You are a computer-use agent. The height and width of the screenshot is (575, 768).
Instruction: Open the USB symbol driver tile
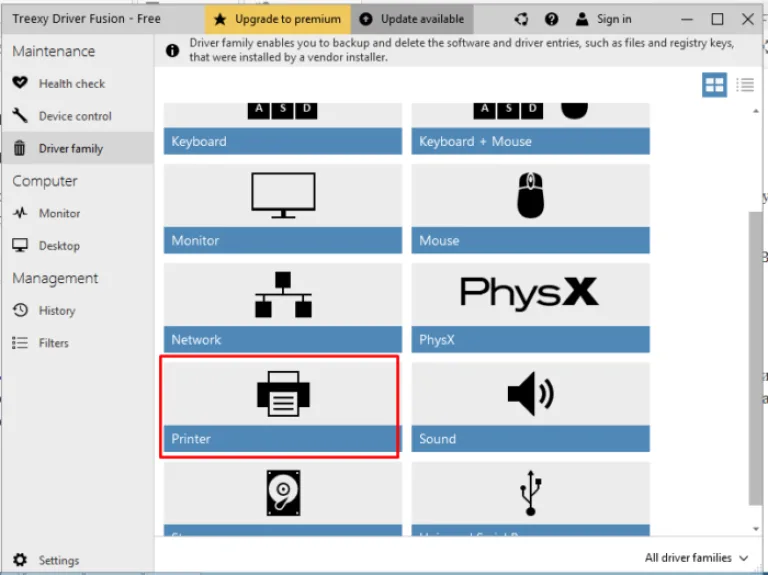coord(530,499)
